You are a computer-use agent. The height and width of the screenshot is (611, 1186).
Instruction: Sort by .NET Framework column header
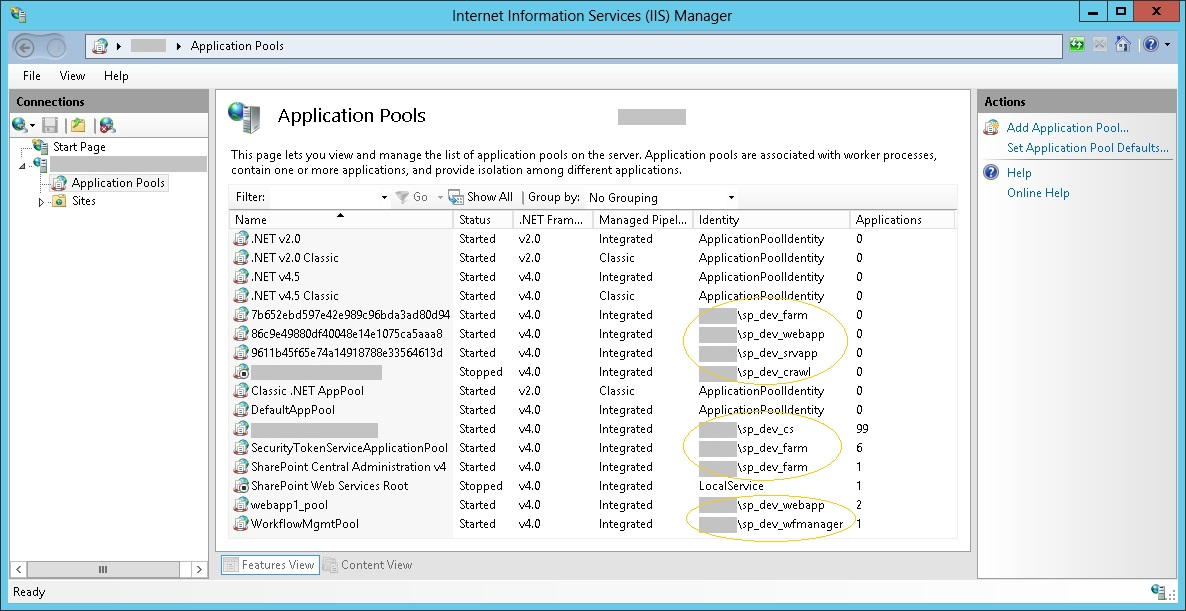coord(553,219)
